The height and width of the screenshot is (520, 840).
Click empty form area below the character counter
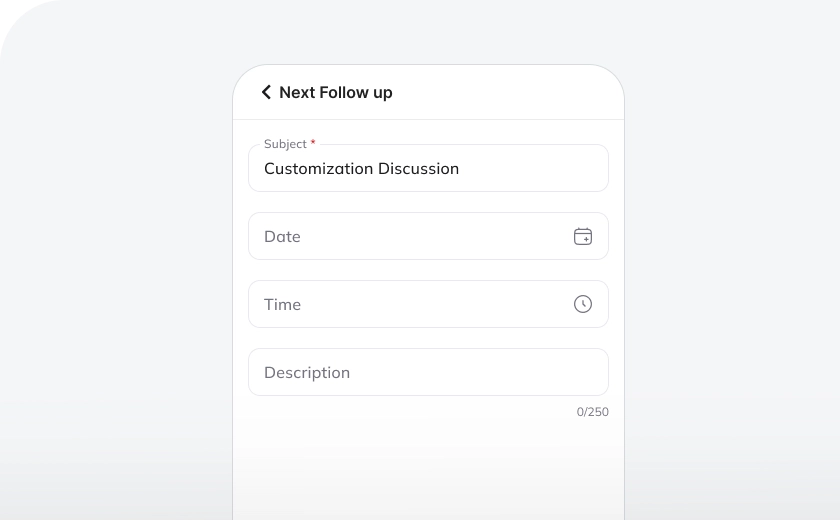(428, 465)
